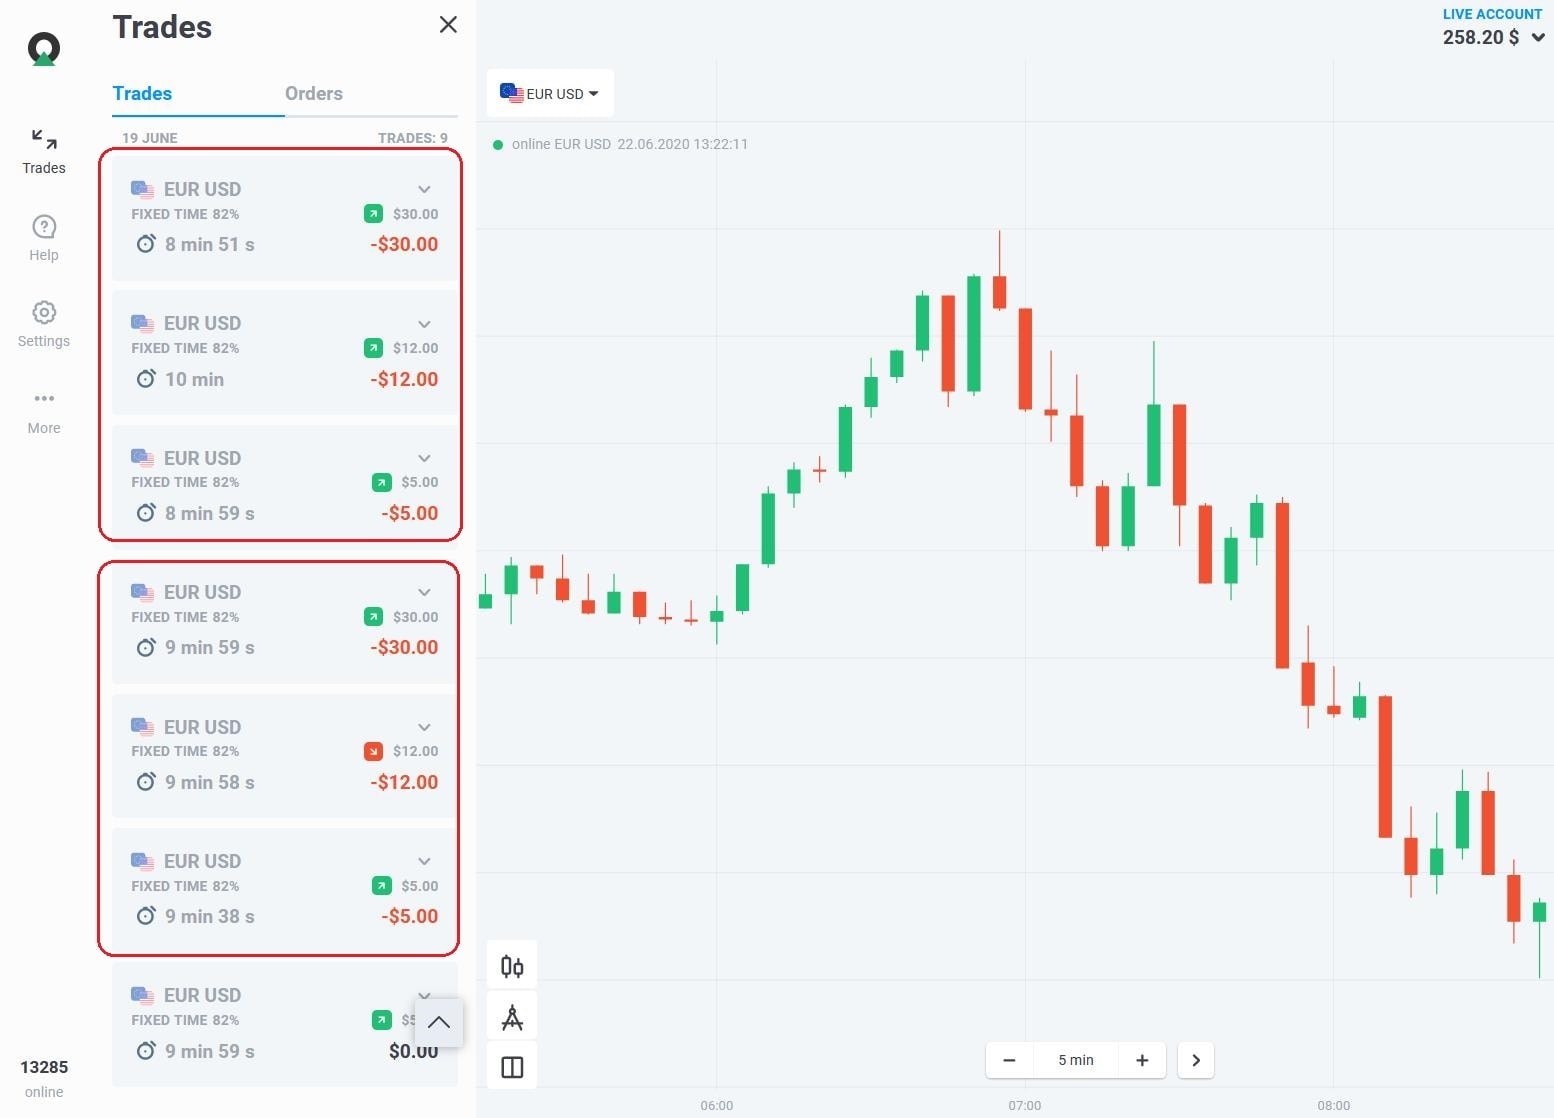Expand the 8 min 59 s trade
The image size is (1554, 1118).
[x=424, y=458]
